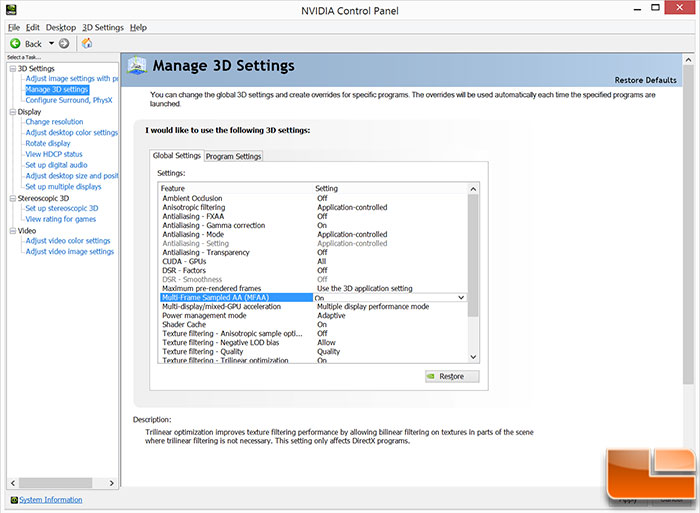This screenshot has height=513, width=700.
Task: Select Adjust image settings with preview
Action: click(x=72, y=79)
